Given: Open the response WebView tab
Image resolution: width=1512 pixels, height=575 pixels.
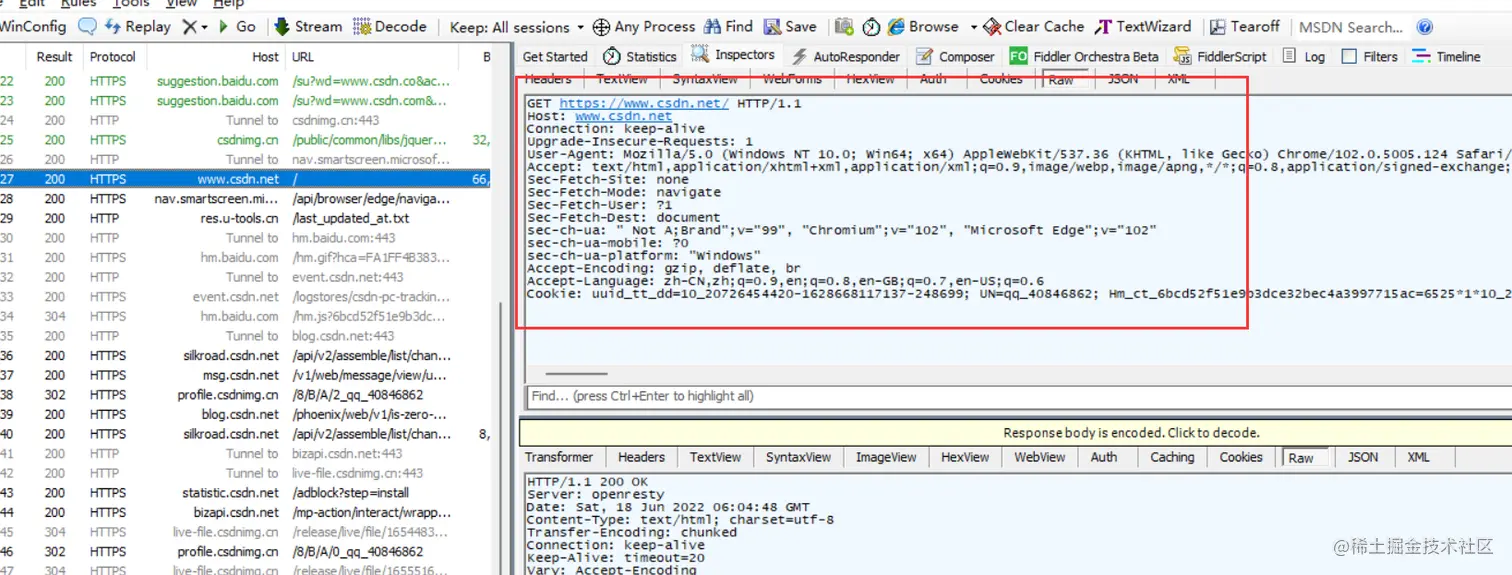Looking at the screenshot, I should pyautogui.click(x=1040, y=457).
